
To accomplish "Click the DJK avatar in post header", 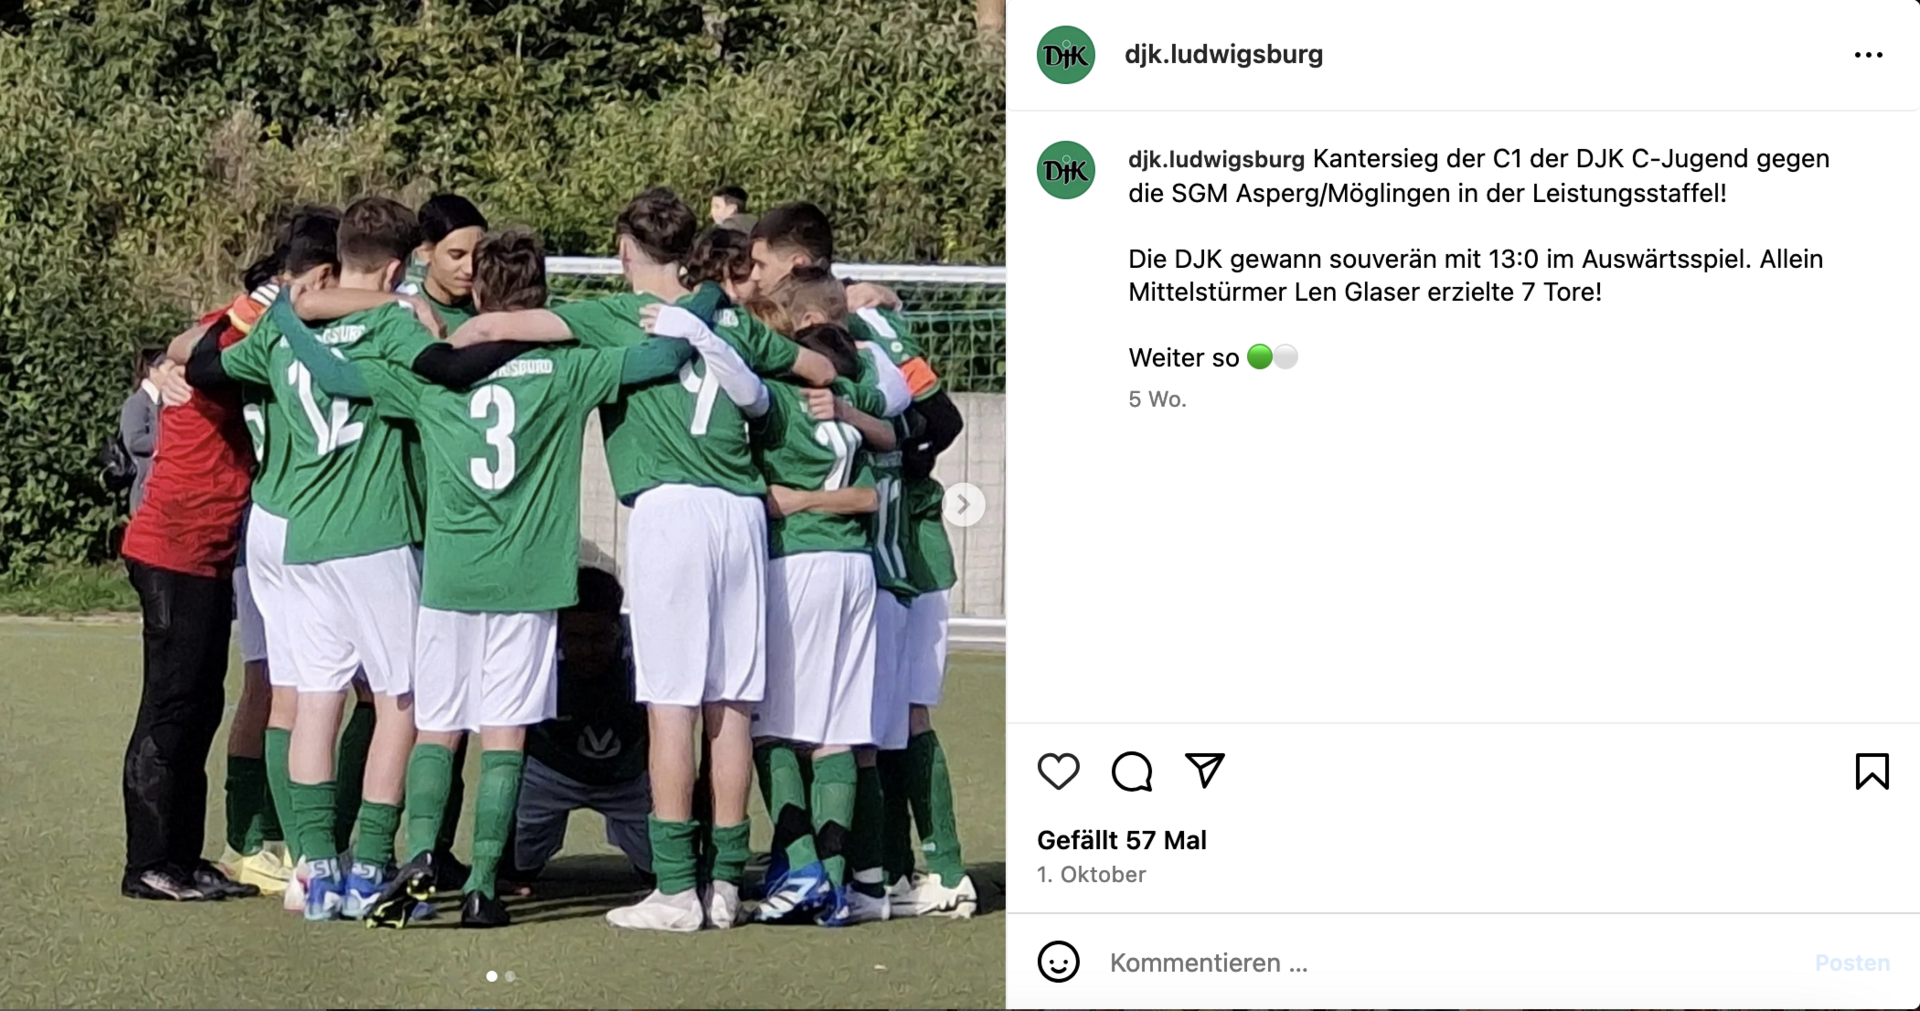I will point(1066,55).
